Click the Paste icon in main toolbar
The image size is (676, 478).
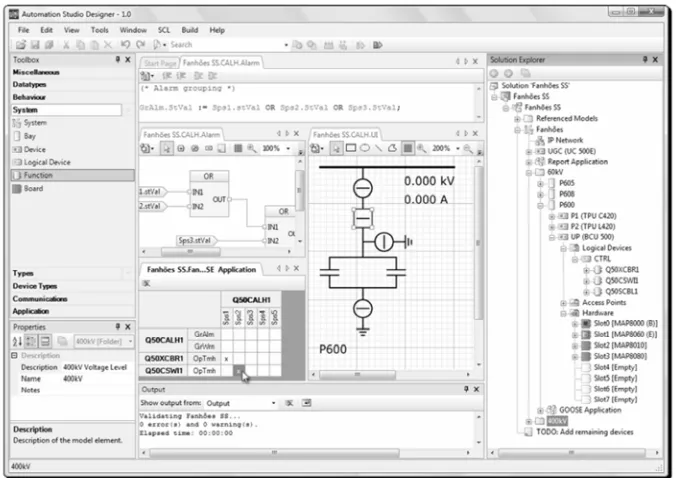pyautogui.click(x=94, y=45)
